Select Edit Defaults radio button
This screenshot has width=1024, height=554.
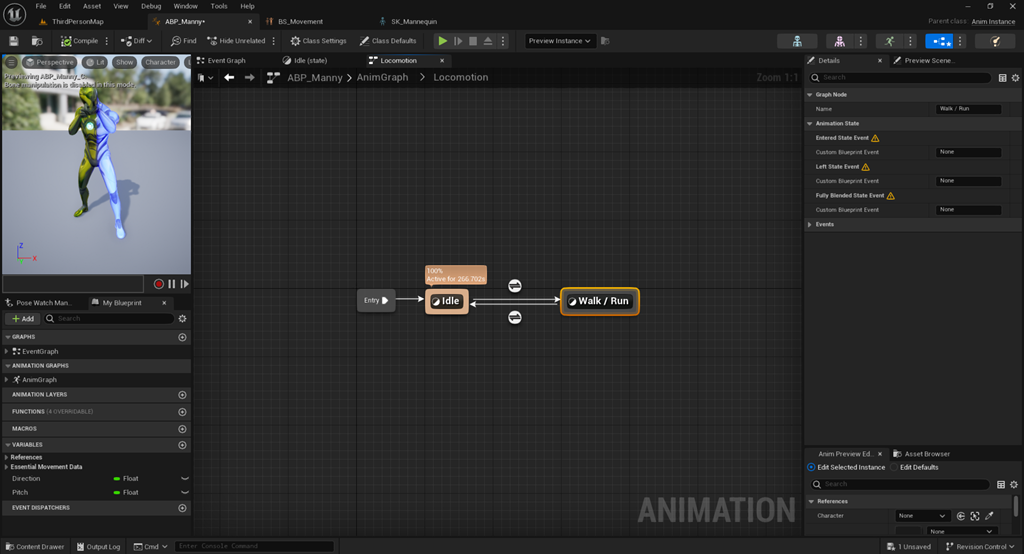pos(894,468)
